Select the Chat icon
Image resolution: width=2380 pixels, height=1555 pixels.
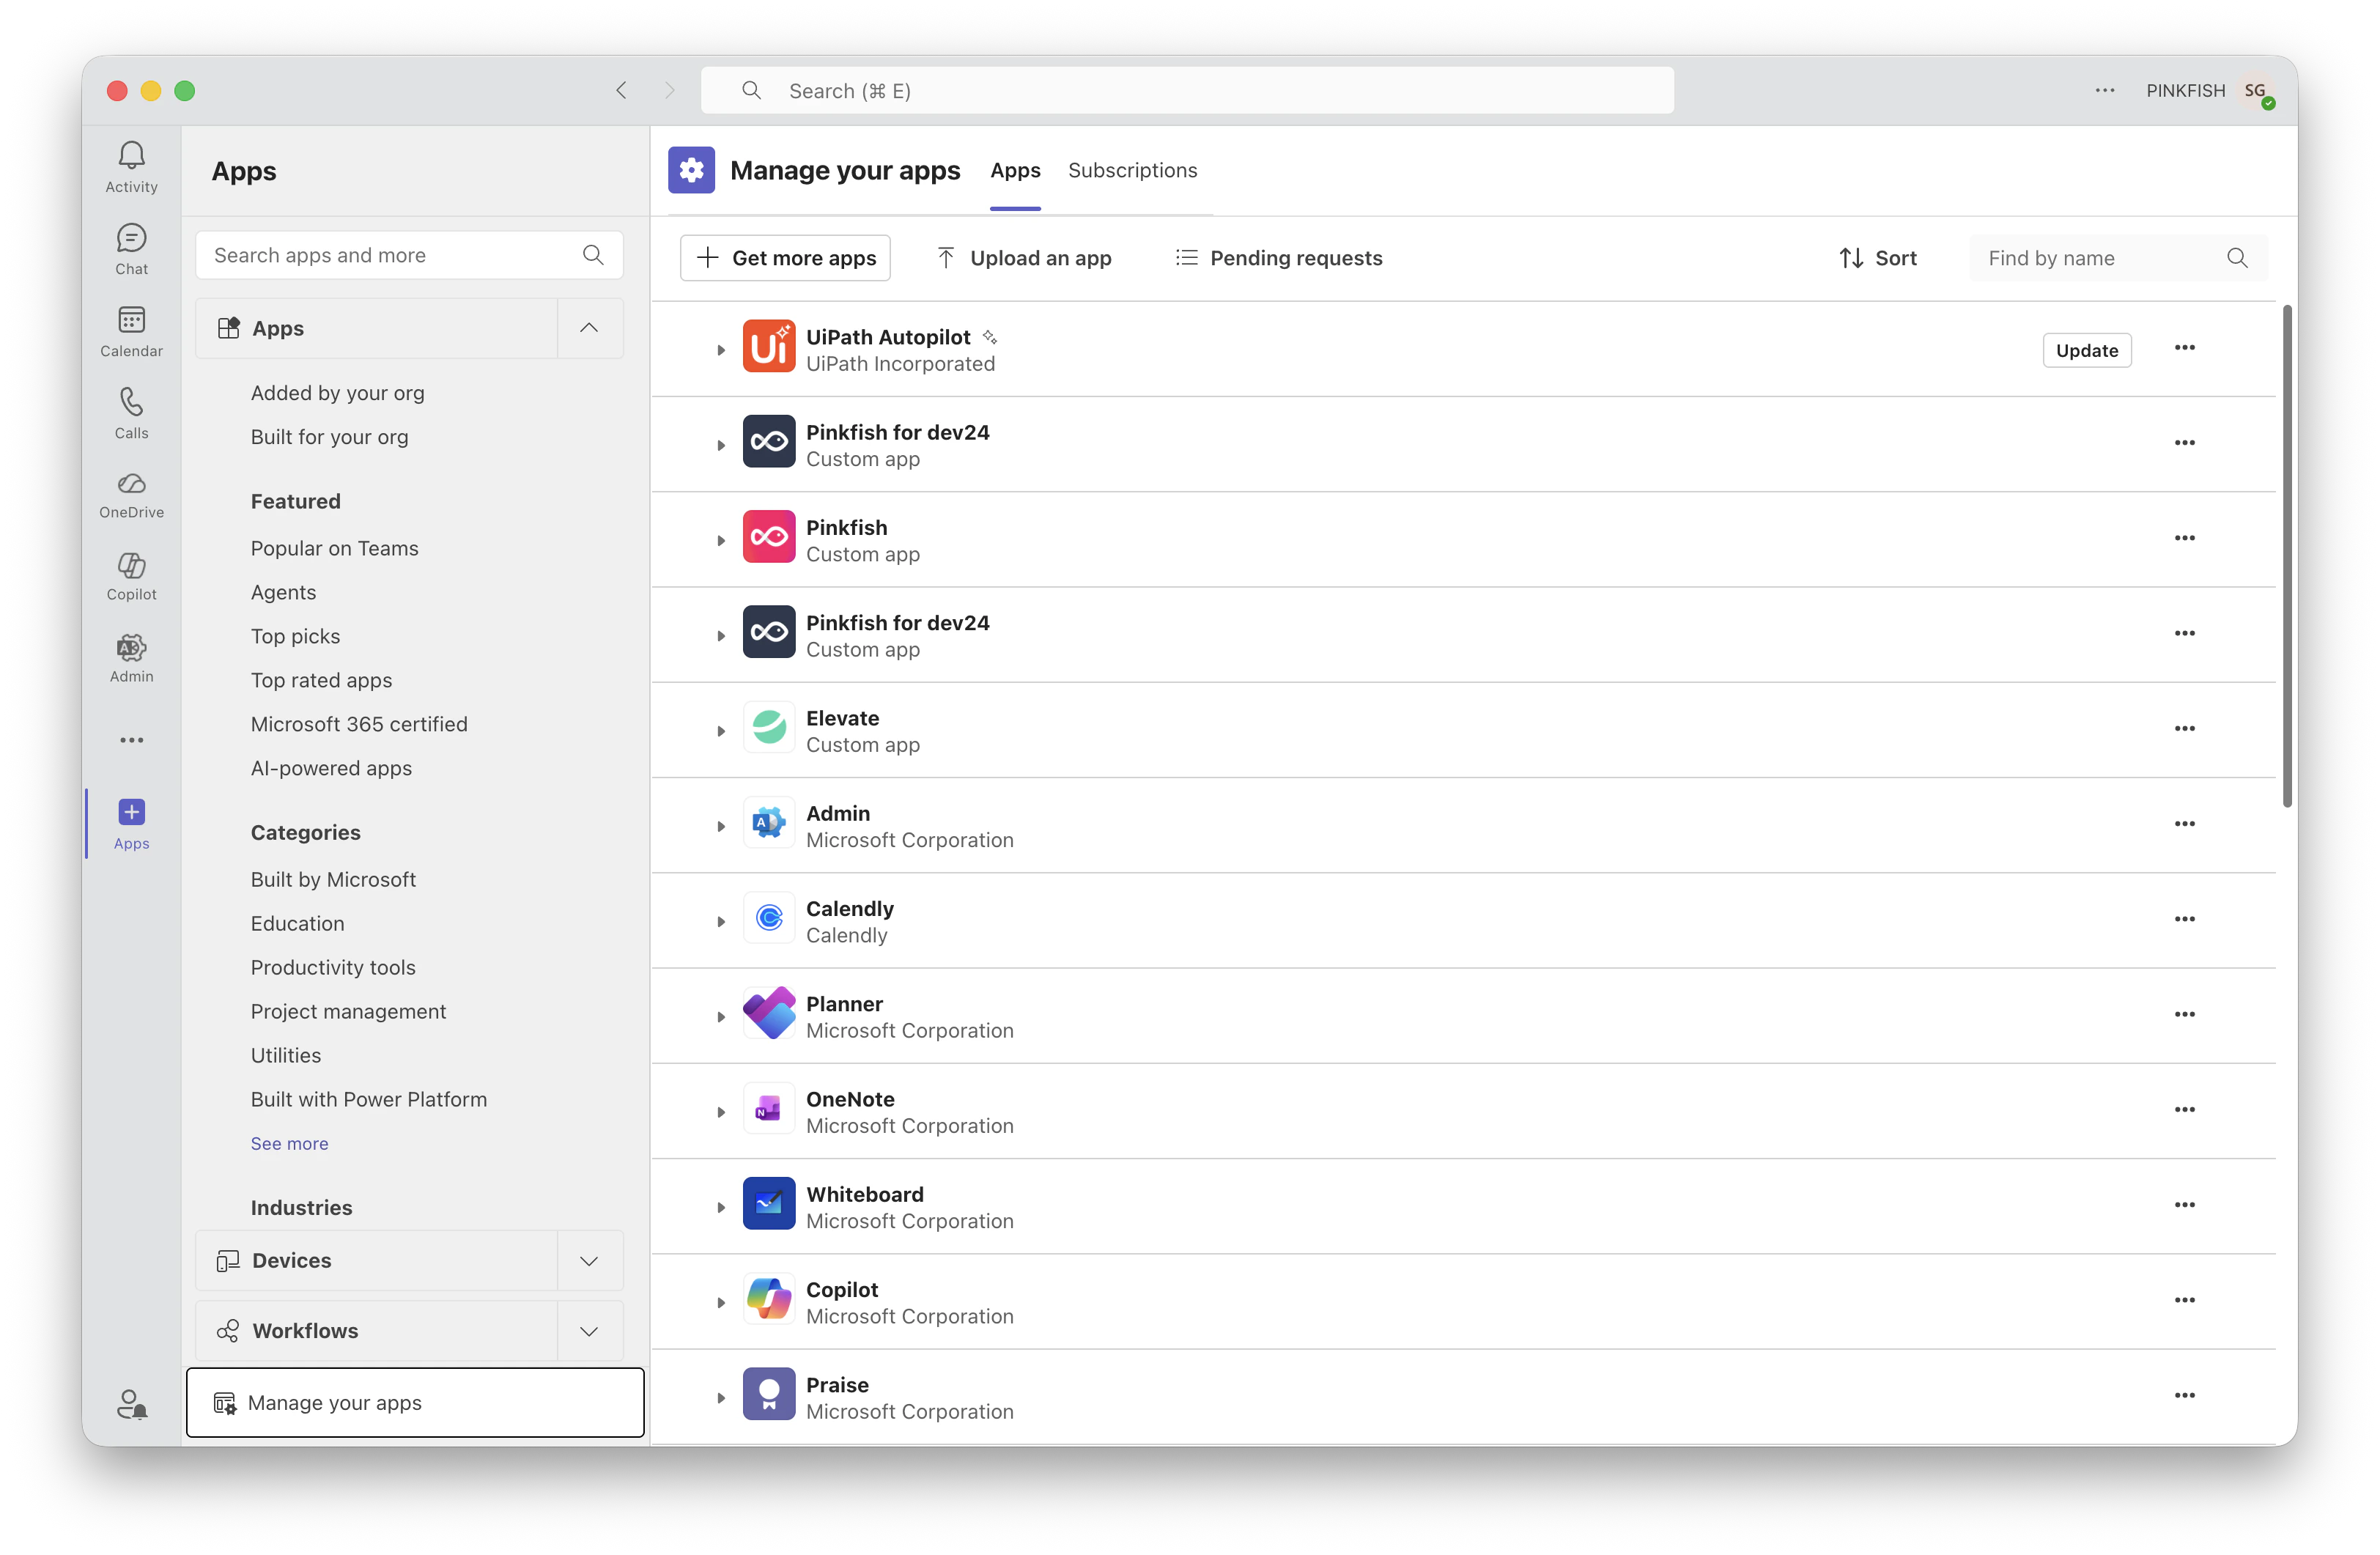pyautogui.click(x=131, y=248)
